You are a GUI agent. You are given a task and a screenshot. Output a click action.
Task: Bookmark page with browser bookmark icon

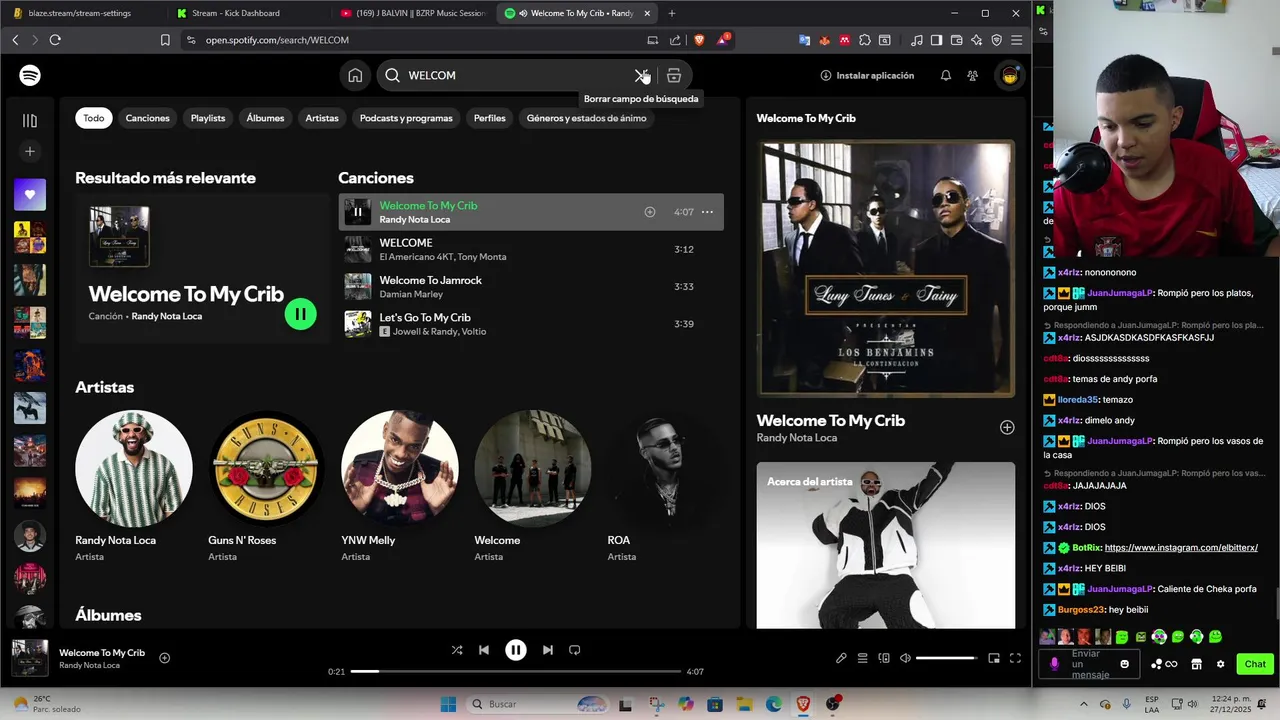click(165, 40)
